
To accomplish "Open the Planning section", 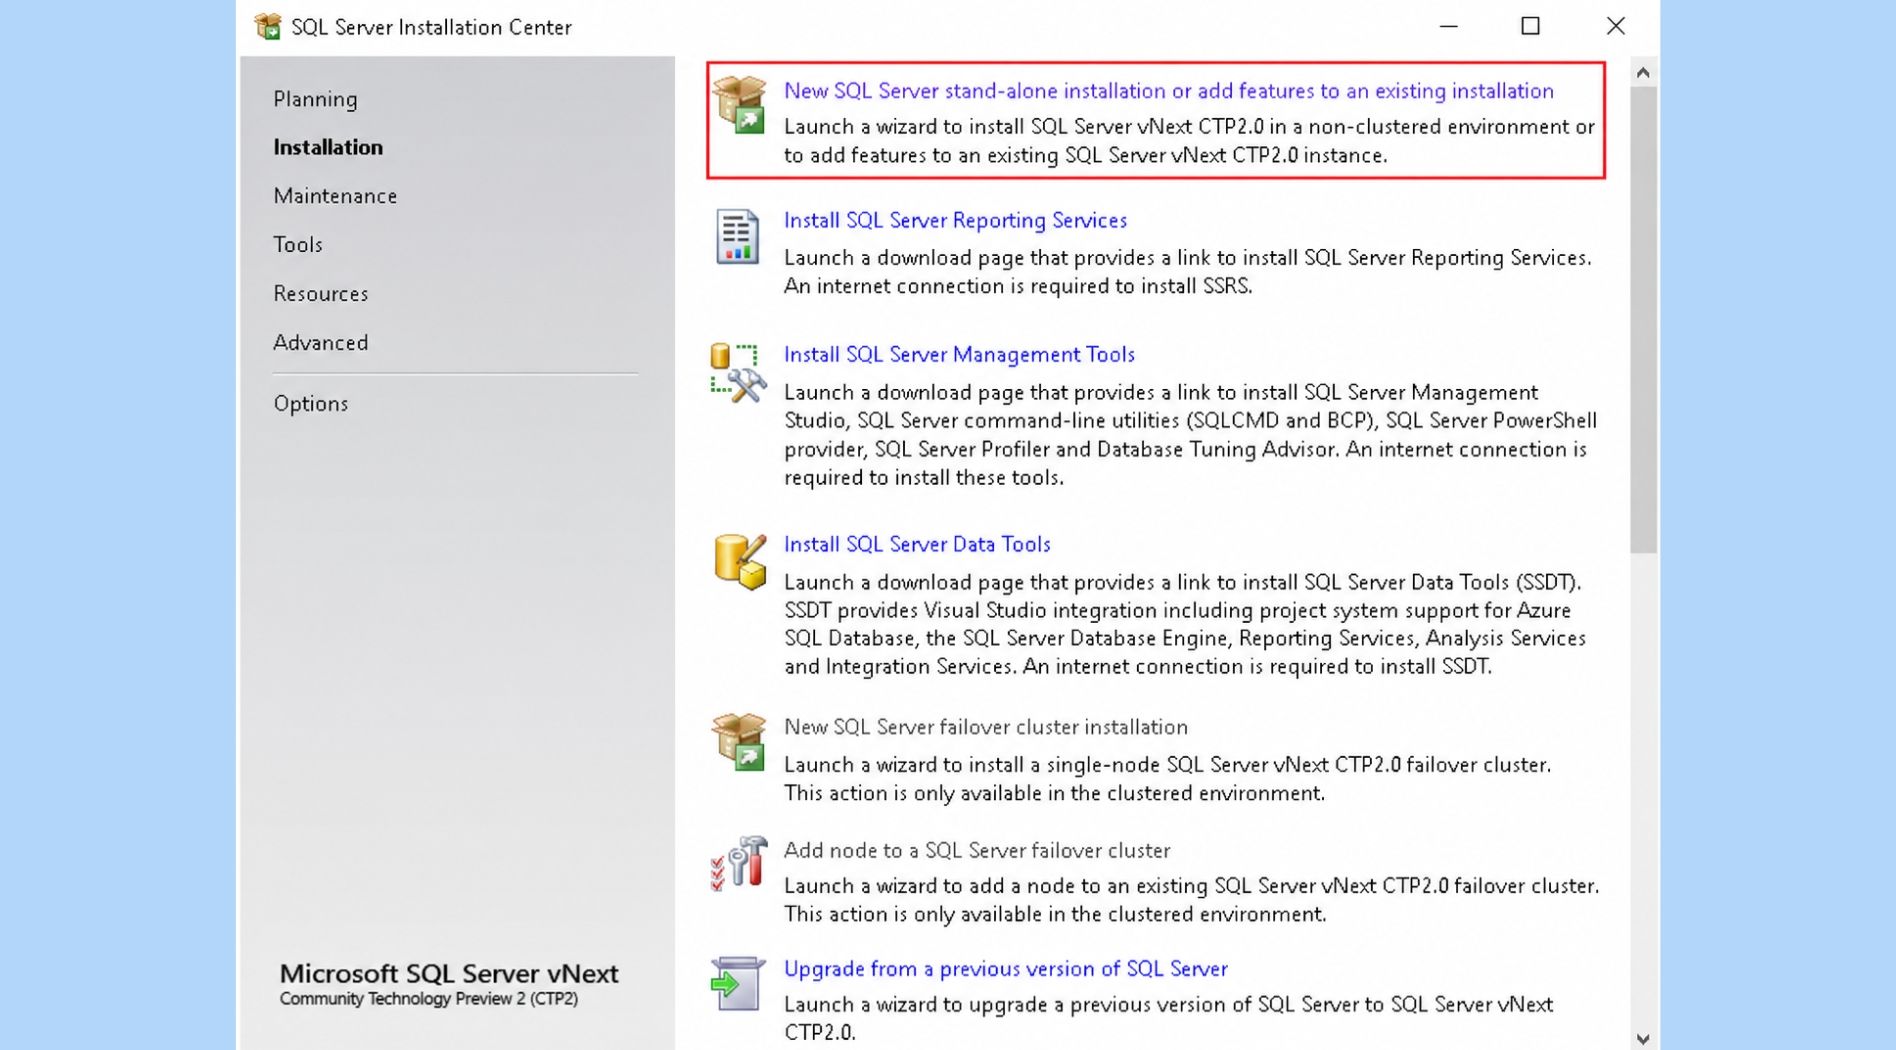I will tap(315, 99).
